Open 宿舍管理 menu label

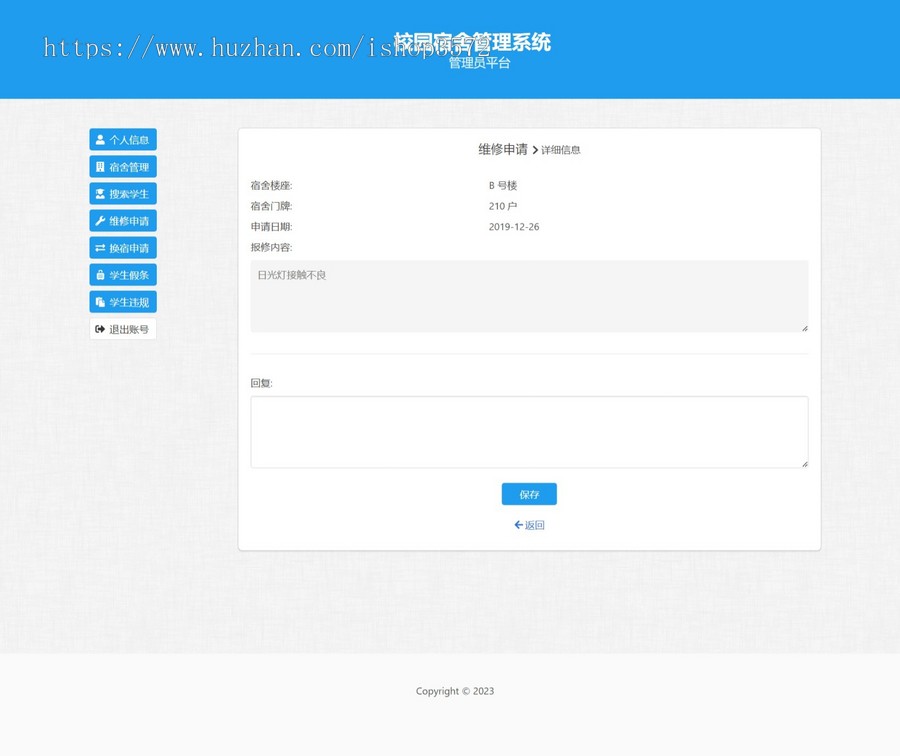click(129, 167)
